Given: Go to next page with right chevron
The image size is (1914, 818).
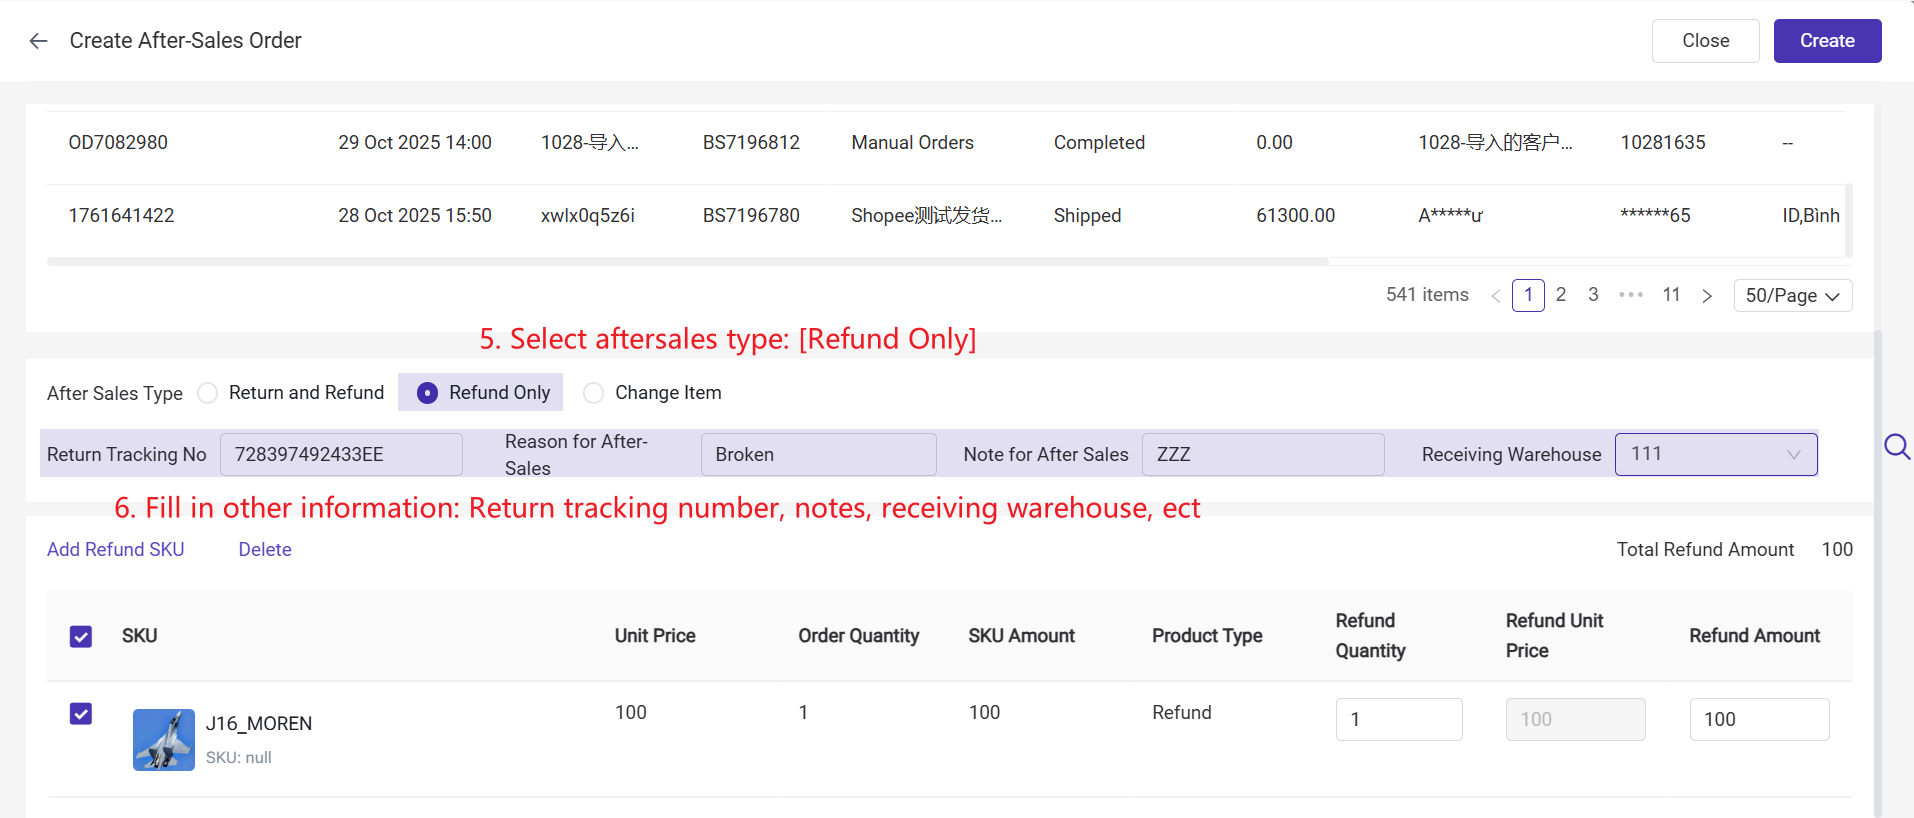Looking at the screenshot, I should pos(1707,296).
